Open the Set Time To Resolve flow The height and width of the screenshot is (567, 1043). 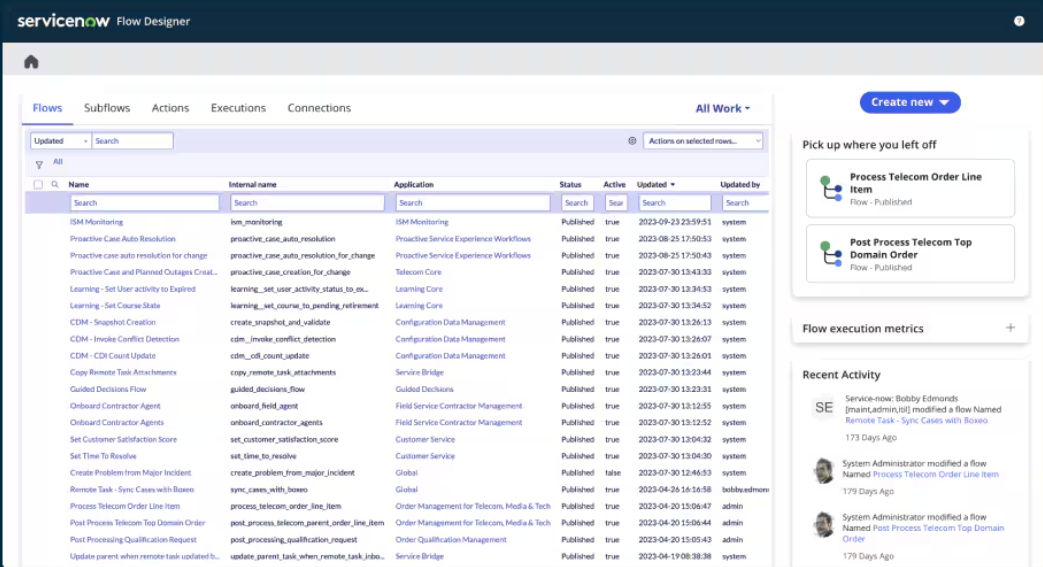(103, 457)
